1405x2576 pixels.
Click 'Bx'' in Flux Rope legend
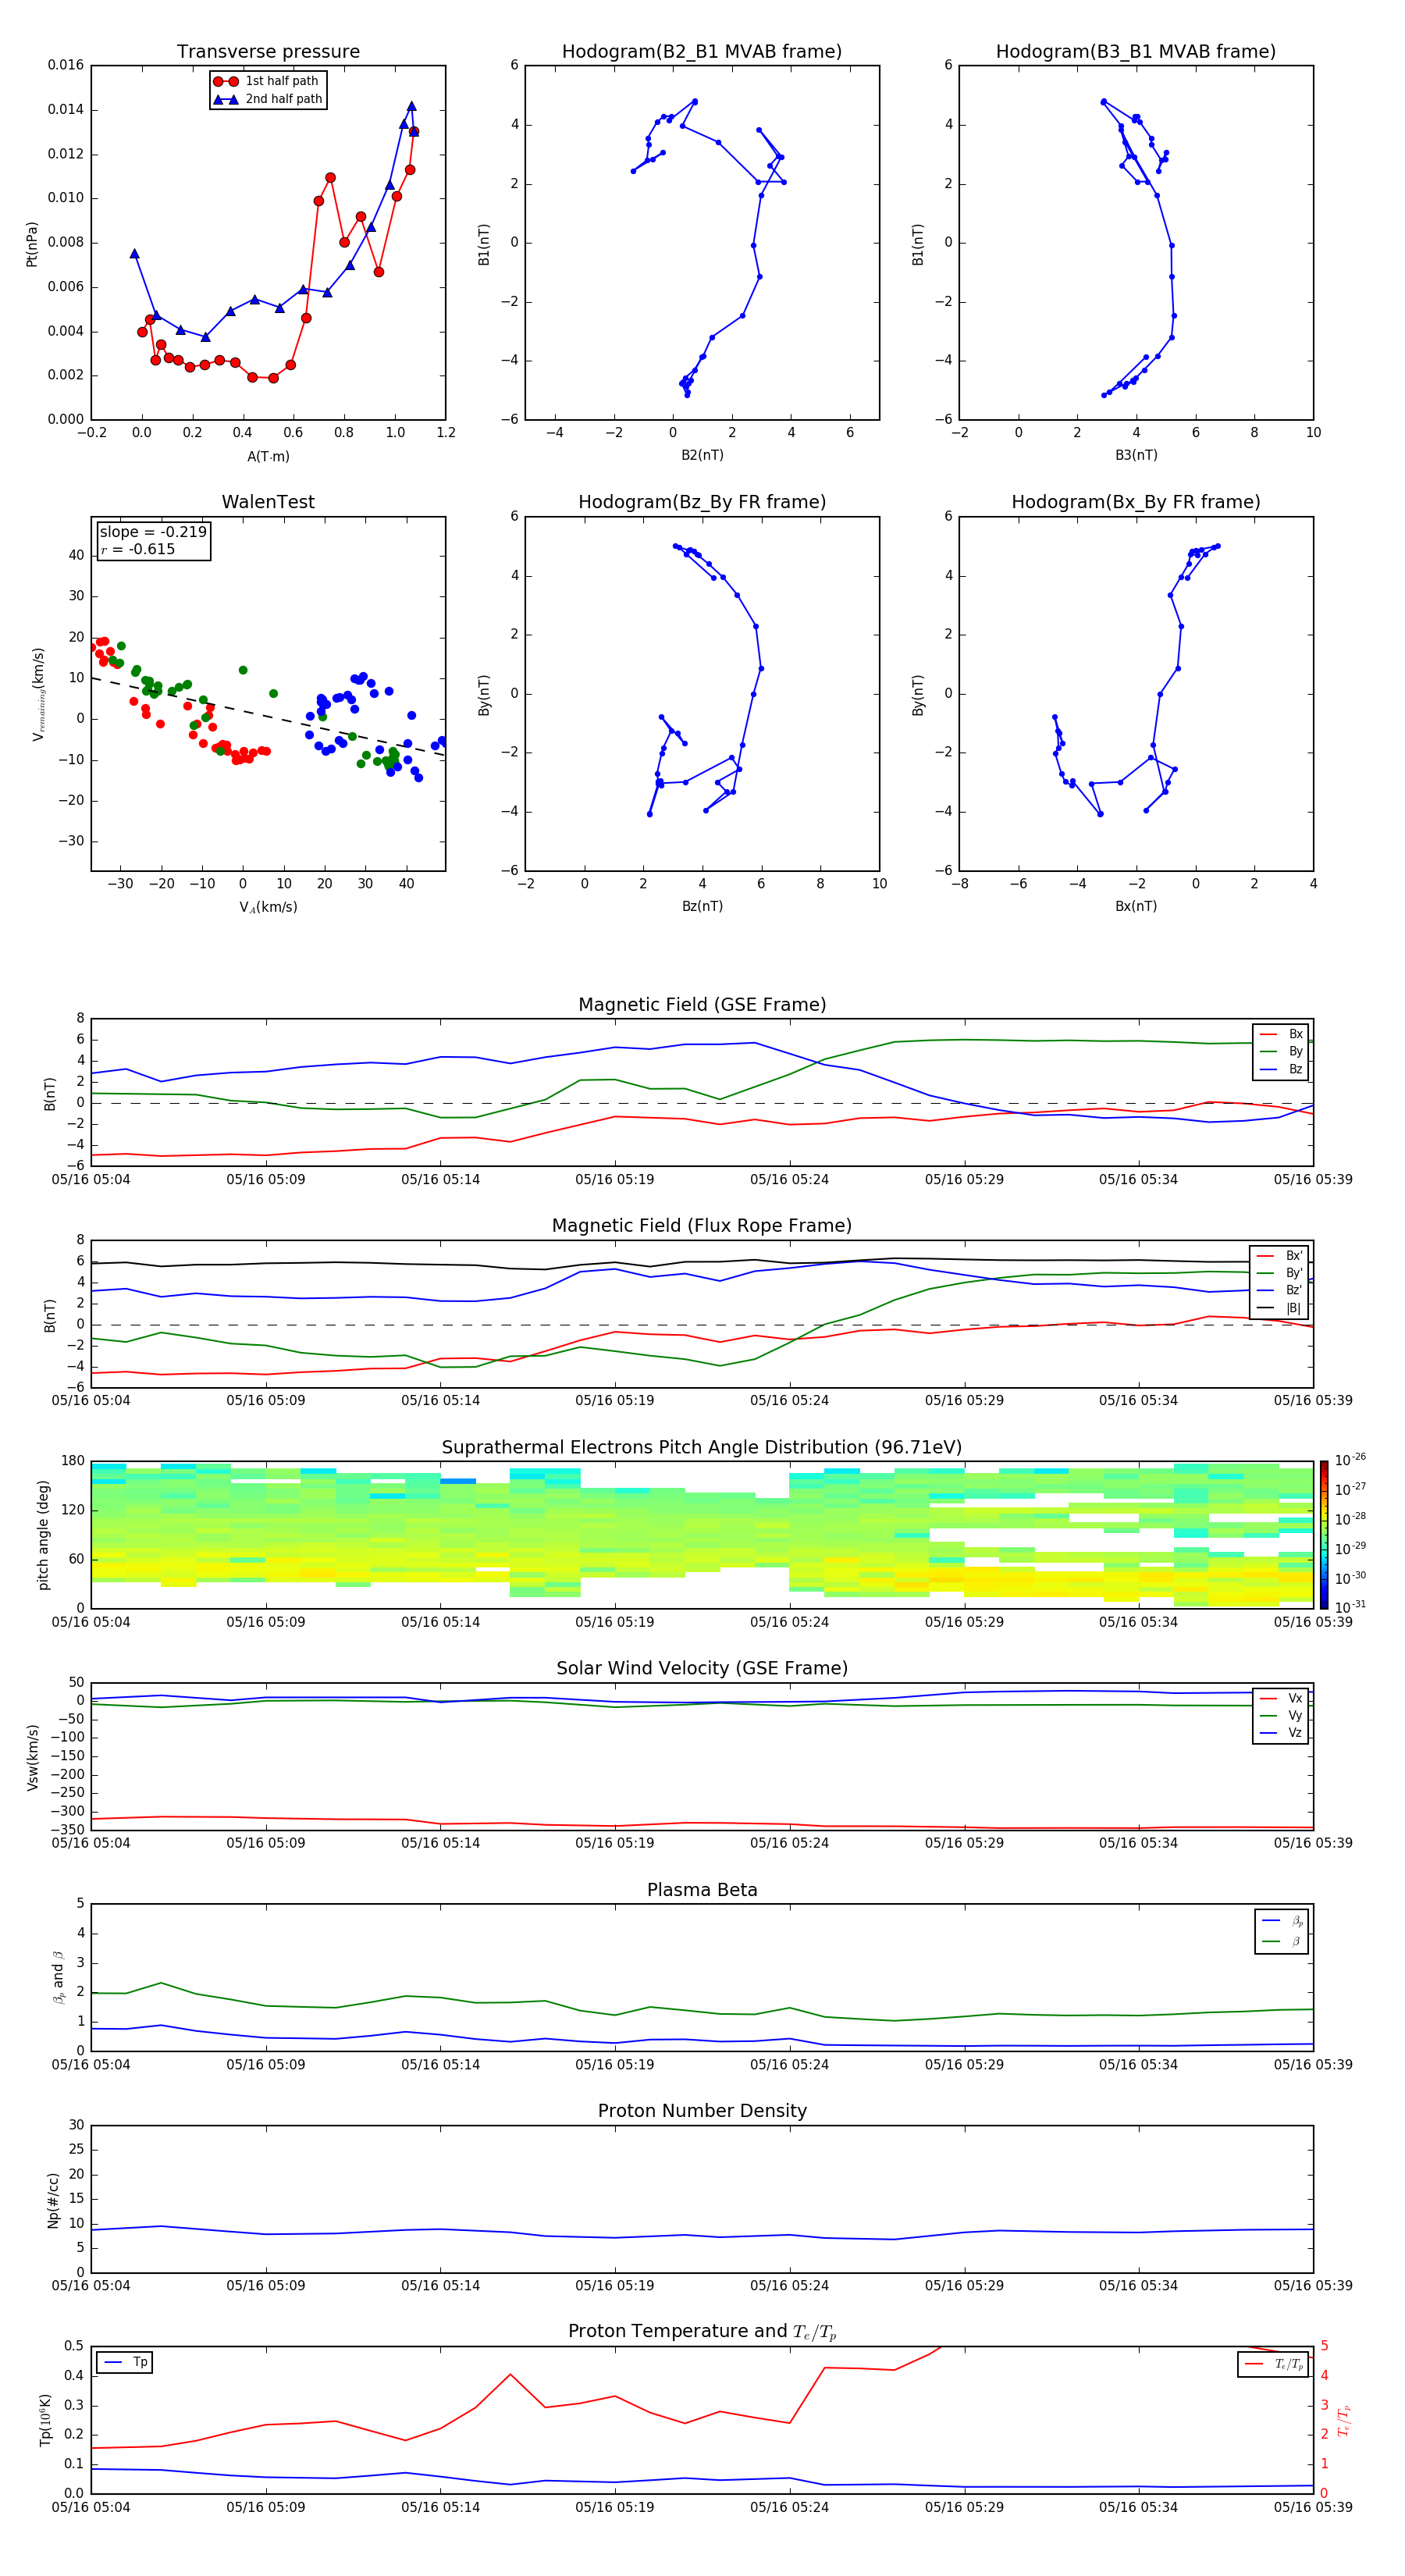click(x=1294, y=1256)
